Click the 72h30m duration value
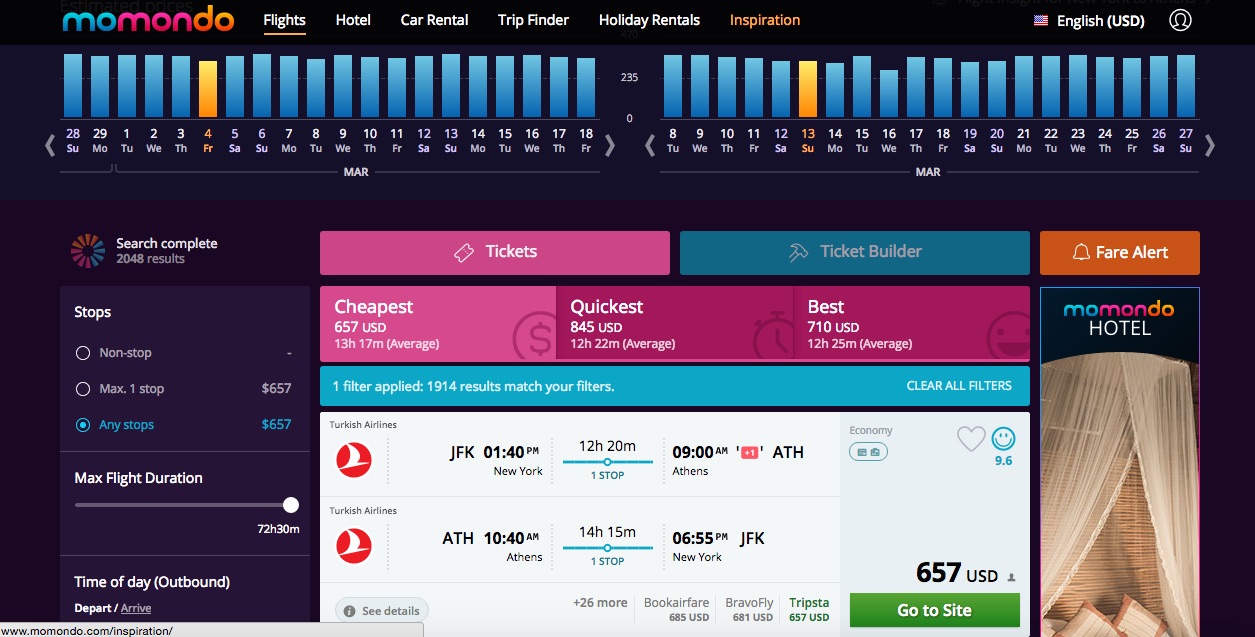Viewport: 1255px width, 637px height. pyautogui.click(x=278, y=529)
